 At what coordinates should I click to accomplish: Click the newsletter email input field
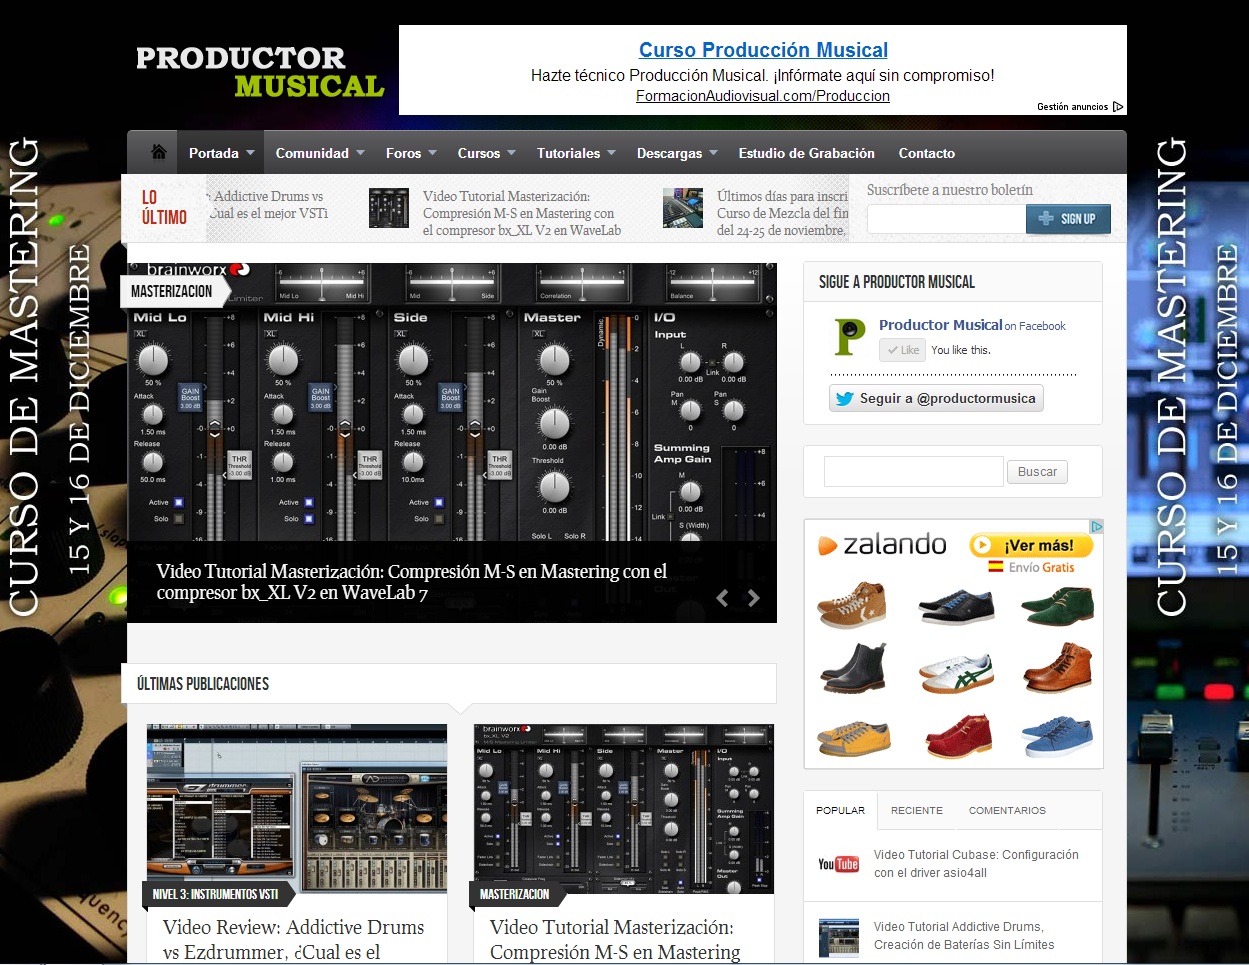tap(945, 219)
